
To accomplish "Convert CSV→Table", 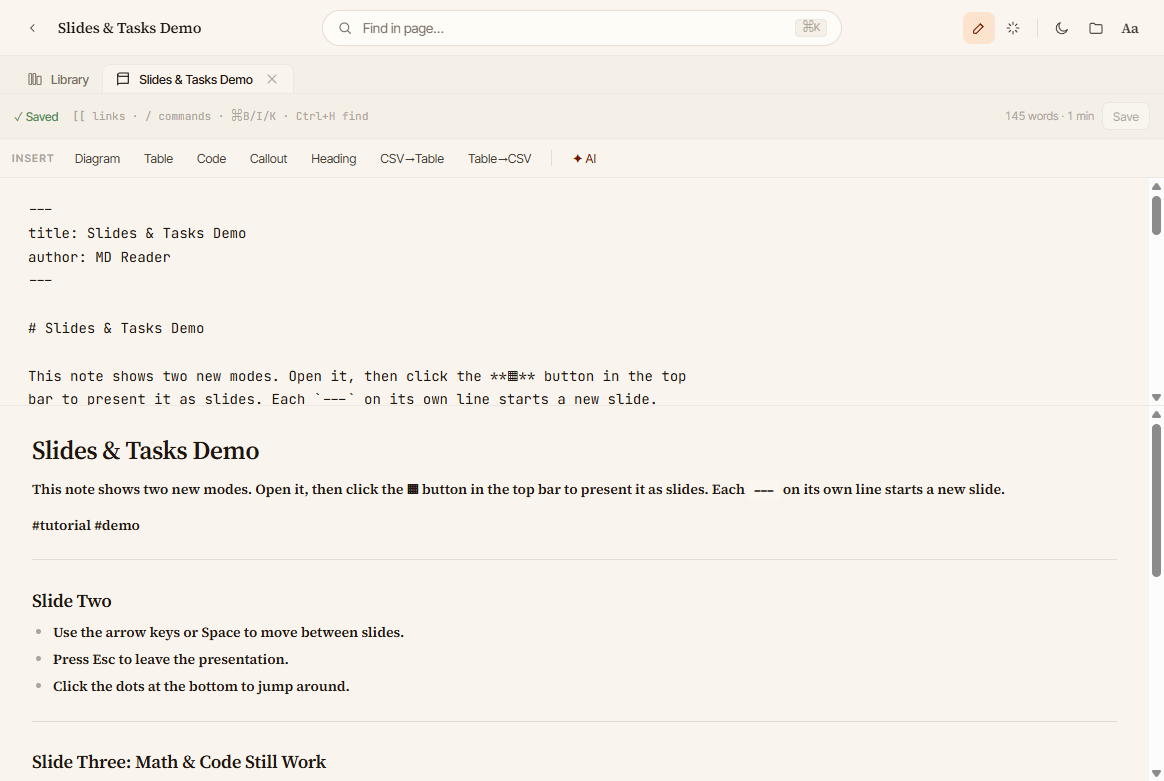I will 412,159.
